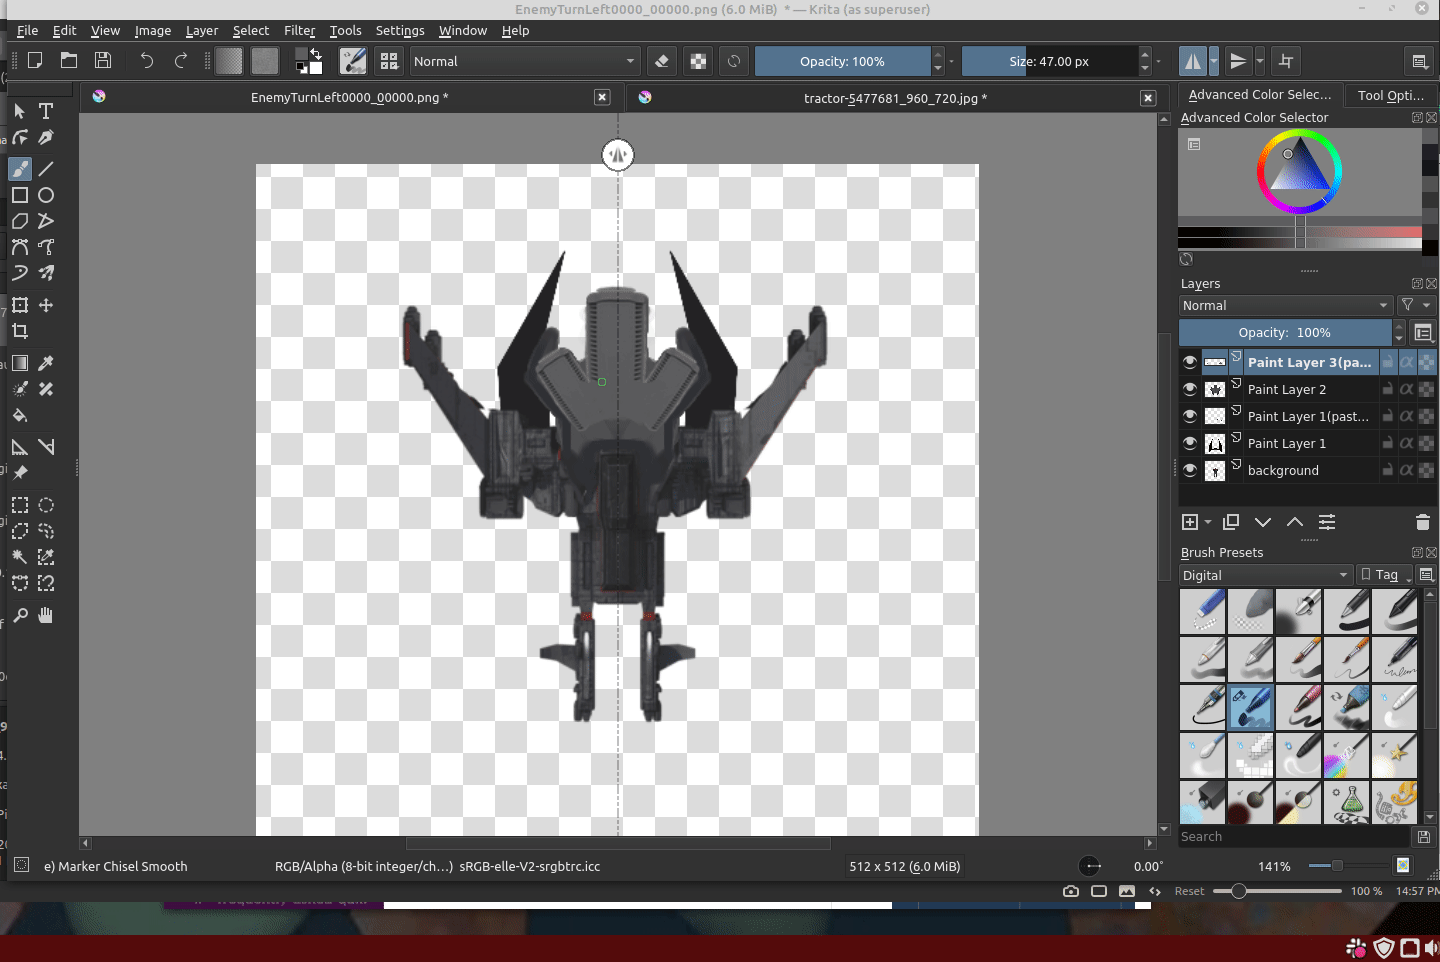Image resolution: width=1440 pixels, height=962 pixels.
Task: Select the Text tool
Action: coord(46,111)
